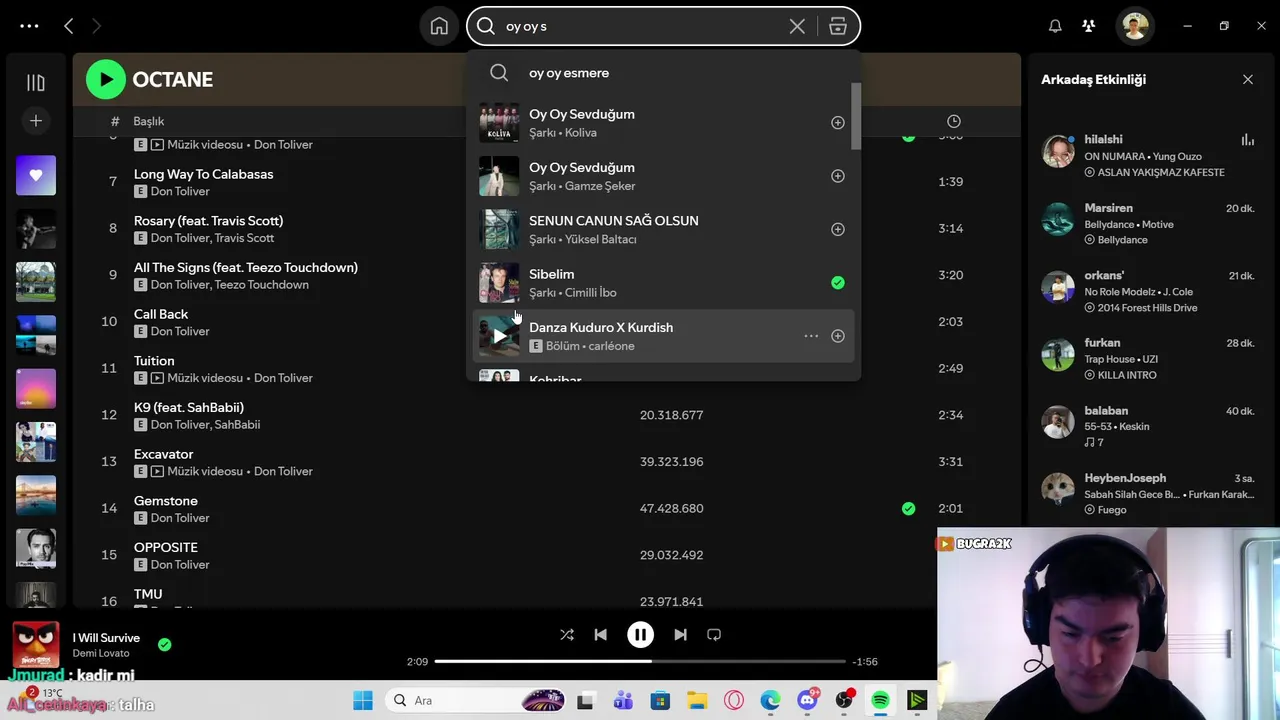Screen dimensions: 1280x720
Task: Clear the search field with X icon
Action: coord(797,27)
